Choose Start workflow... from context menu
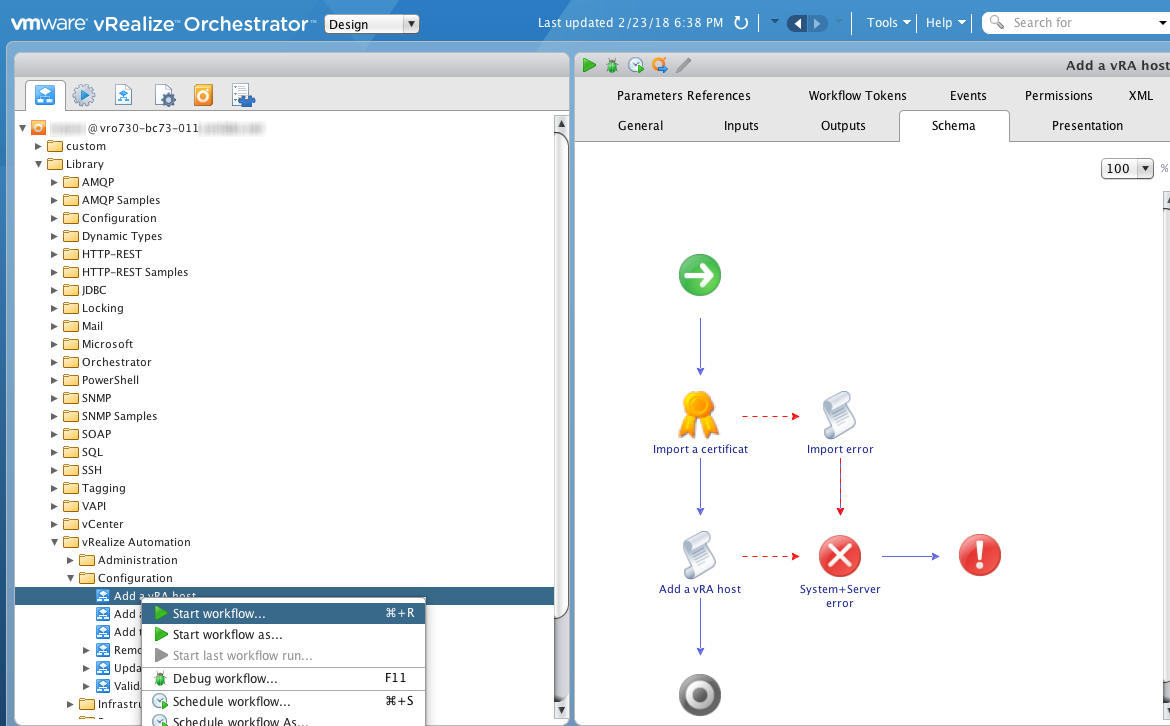Viewport: 1170px width, 726px height. [x=284, y=613]
